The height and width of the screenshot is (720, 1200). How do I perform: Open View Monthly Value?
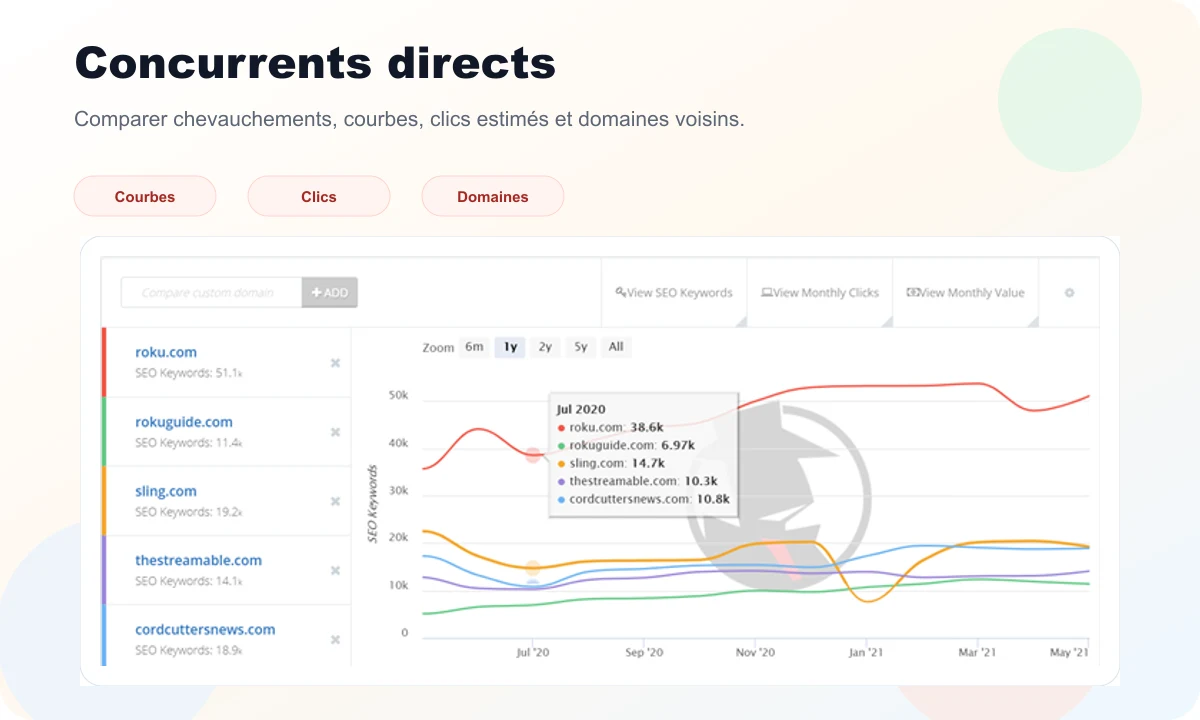pos(966,292)
